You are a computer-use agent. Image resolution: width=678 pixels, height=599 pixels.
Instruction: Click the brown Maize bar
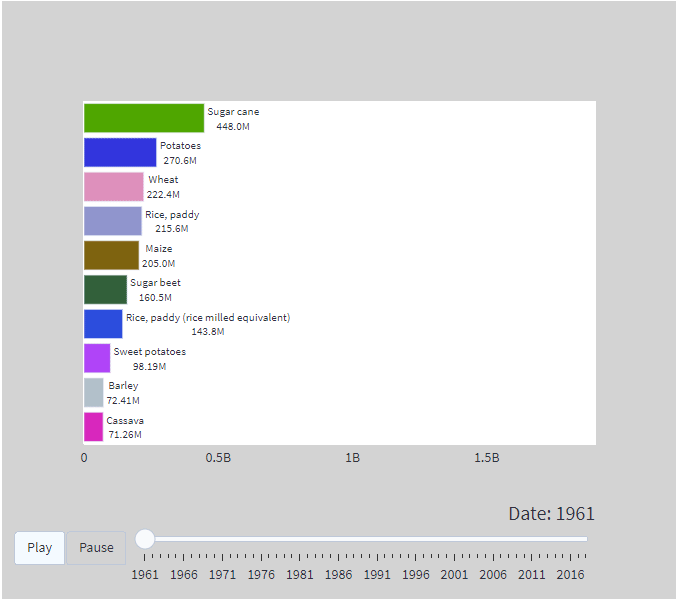click(112, 255)
